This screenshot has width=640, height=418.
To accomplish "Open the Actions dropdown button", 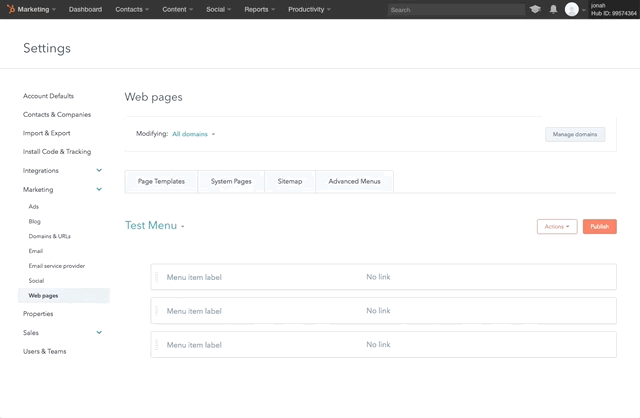I will click(x=556, y=227).
